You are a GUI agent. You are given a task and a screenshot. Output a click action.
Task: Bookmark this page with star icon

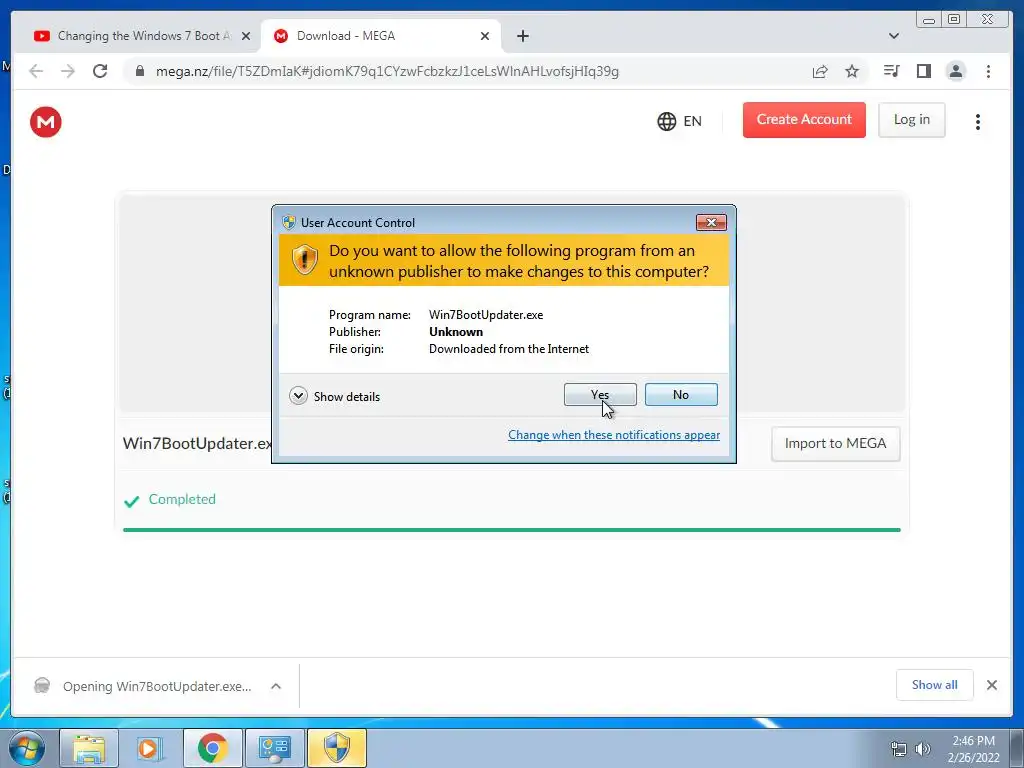(852, 71)
